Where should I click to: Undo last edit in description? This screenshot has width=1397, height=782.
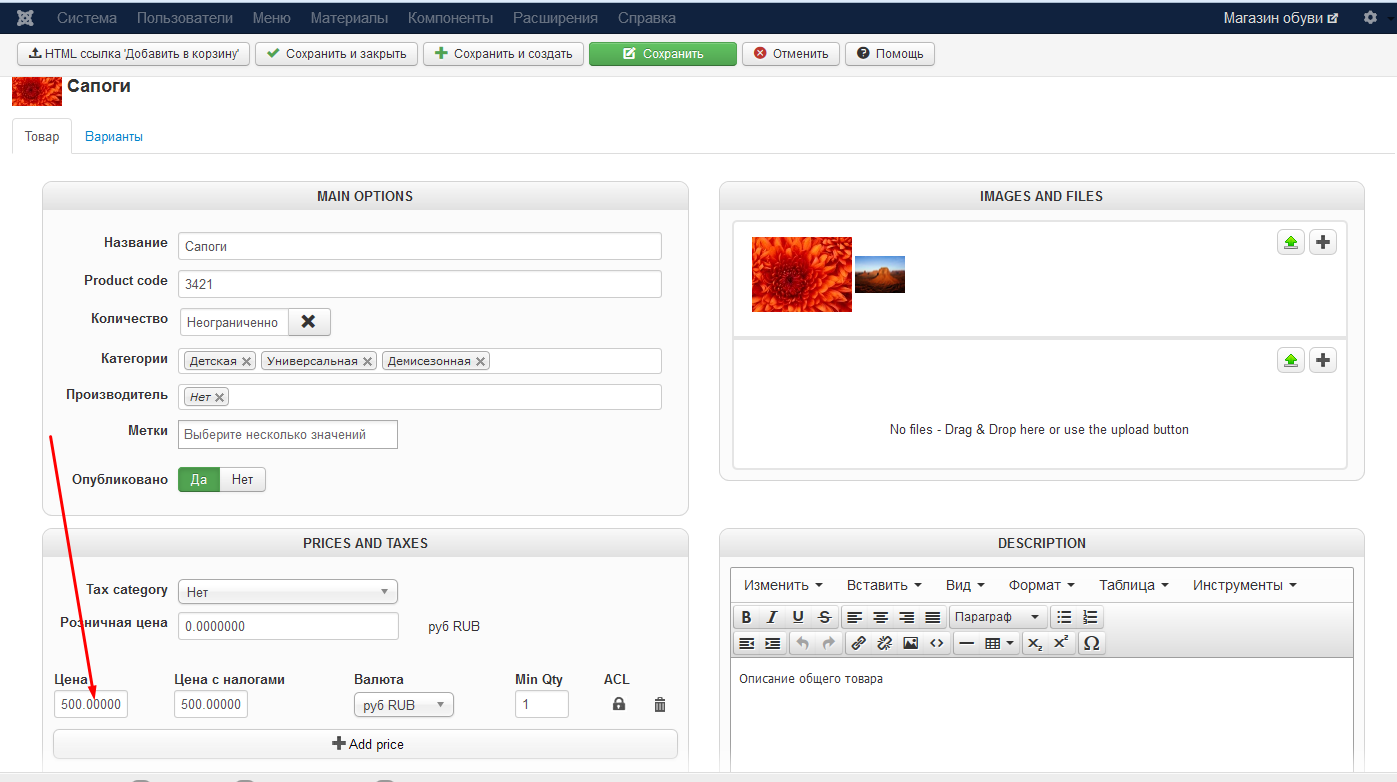click(802, 643)
